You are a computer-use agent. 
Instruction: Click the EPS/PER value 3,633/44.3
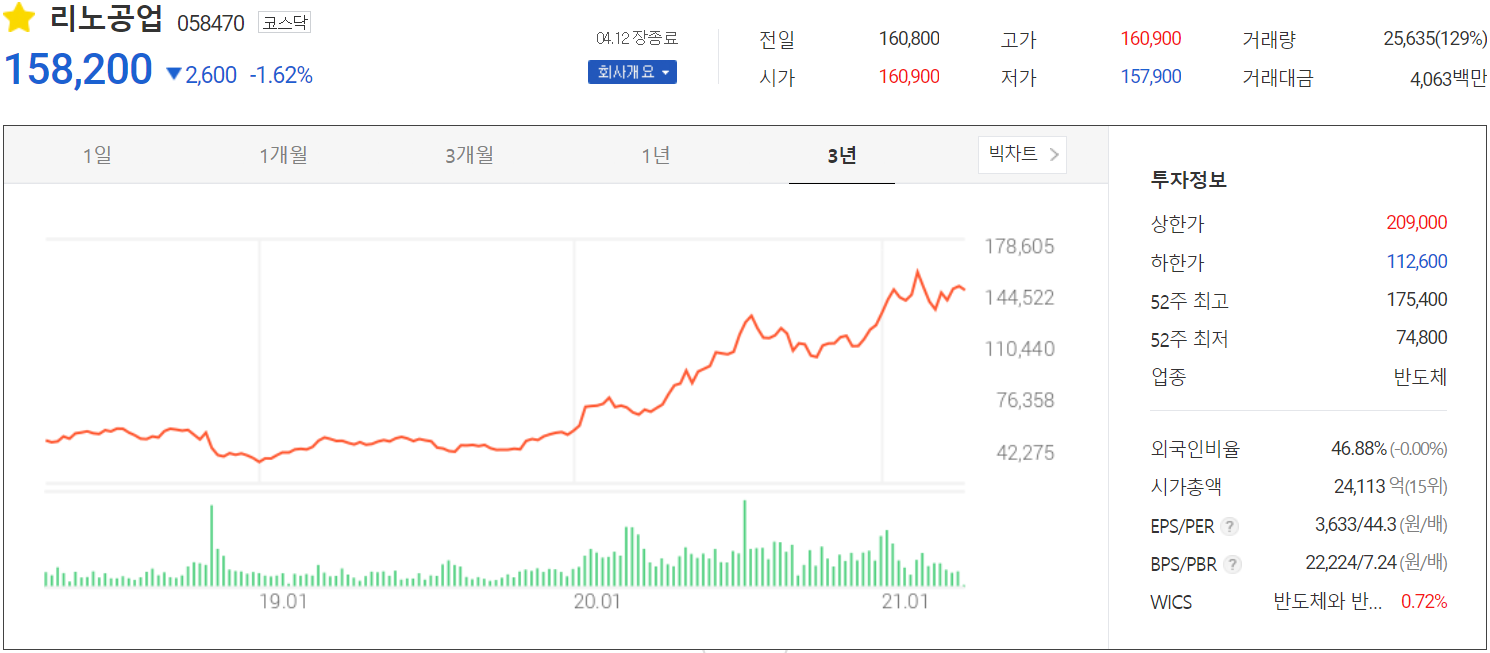pyautogui.click(x=1354, y=525)
